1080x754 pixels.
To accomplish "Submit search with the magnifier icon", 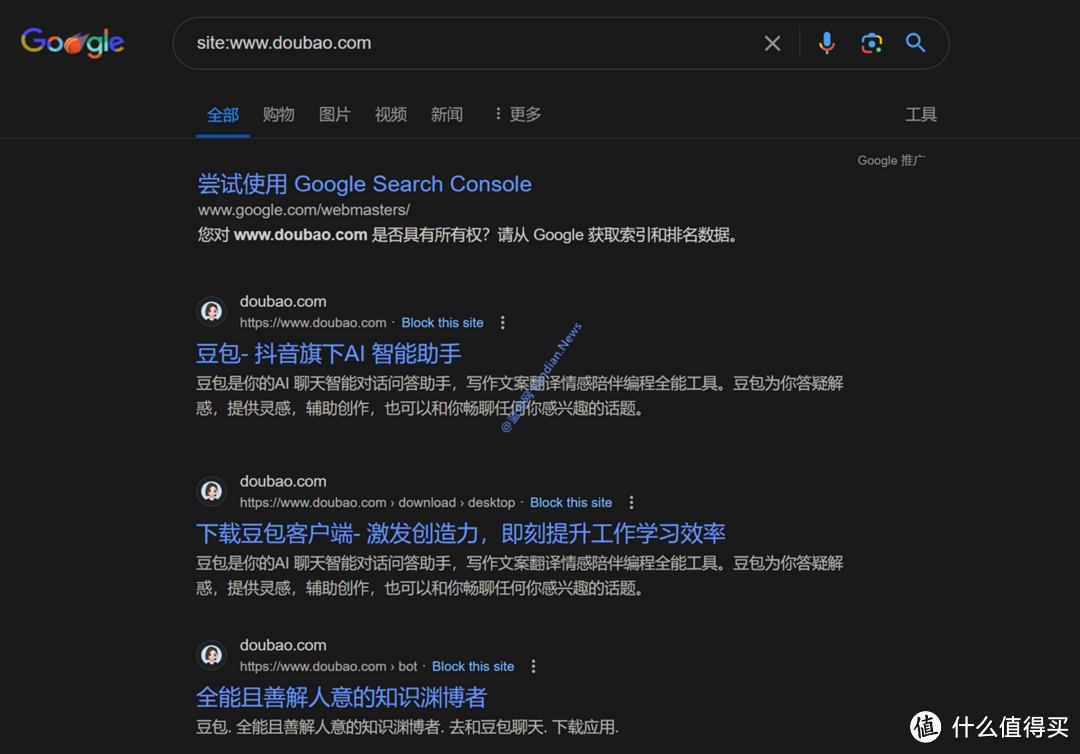I will pyautogui.click(x=915, y=43).
